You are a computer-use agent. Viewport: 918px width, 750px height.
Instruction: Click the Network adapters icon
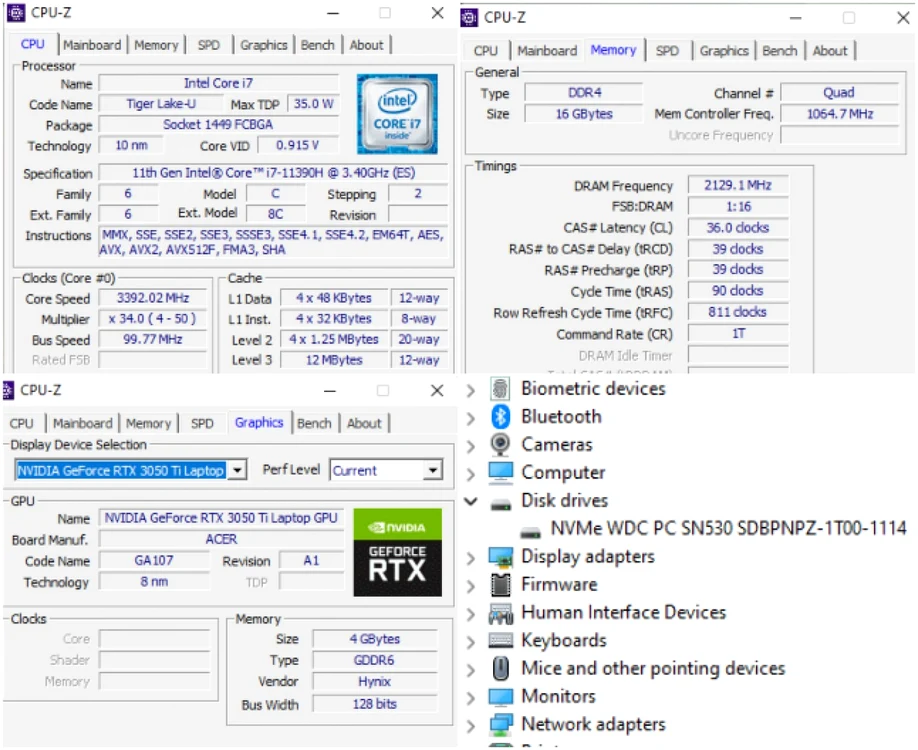pos(501,724)
